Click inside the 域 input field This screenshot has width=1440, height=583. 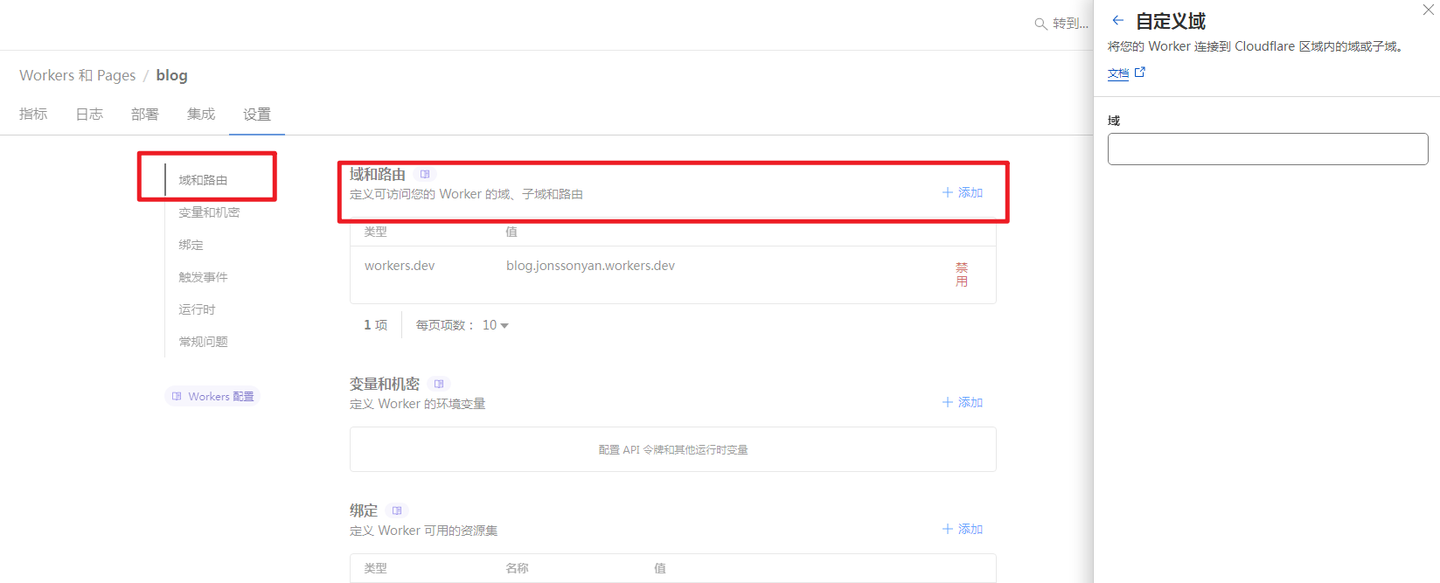coord(1267,148)
